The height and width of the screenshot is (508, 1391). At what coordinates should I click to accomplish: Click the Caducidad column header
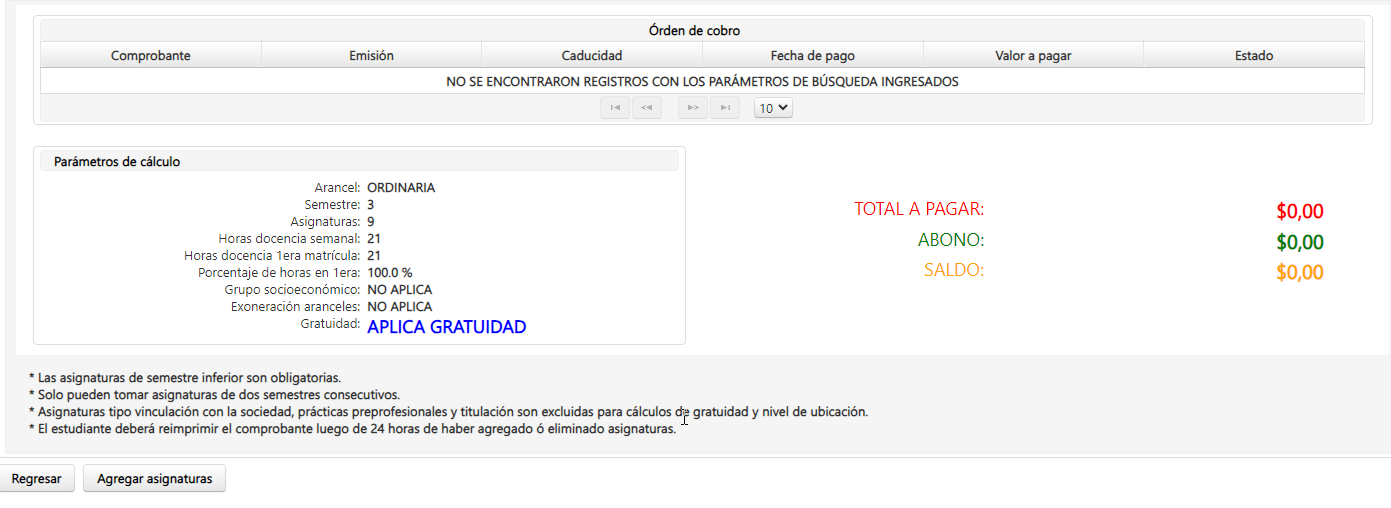tap(592, 56)
